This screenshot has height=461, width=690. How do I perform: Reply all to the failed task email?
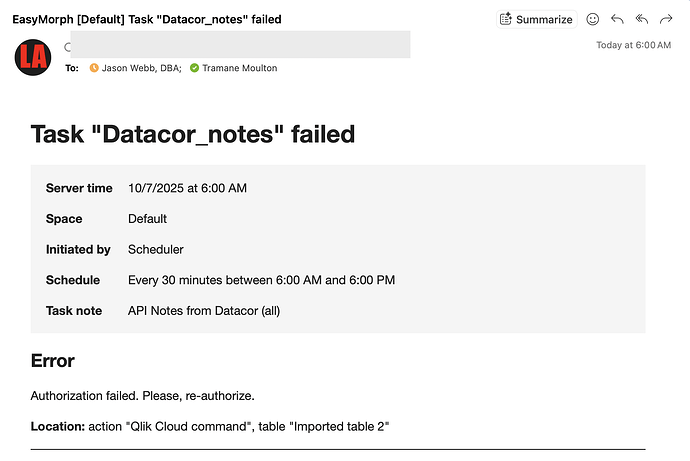(641, 19)
